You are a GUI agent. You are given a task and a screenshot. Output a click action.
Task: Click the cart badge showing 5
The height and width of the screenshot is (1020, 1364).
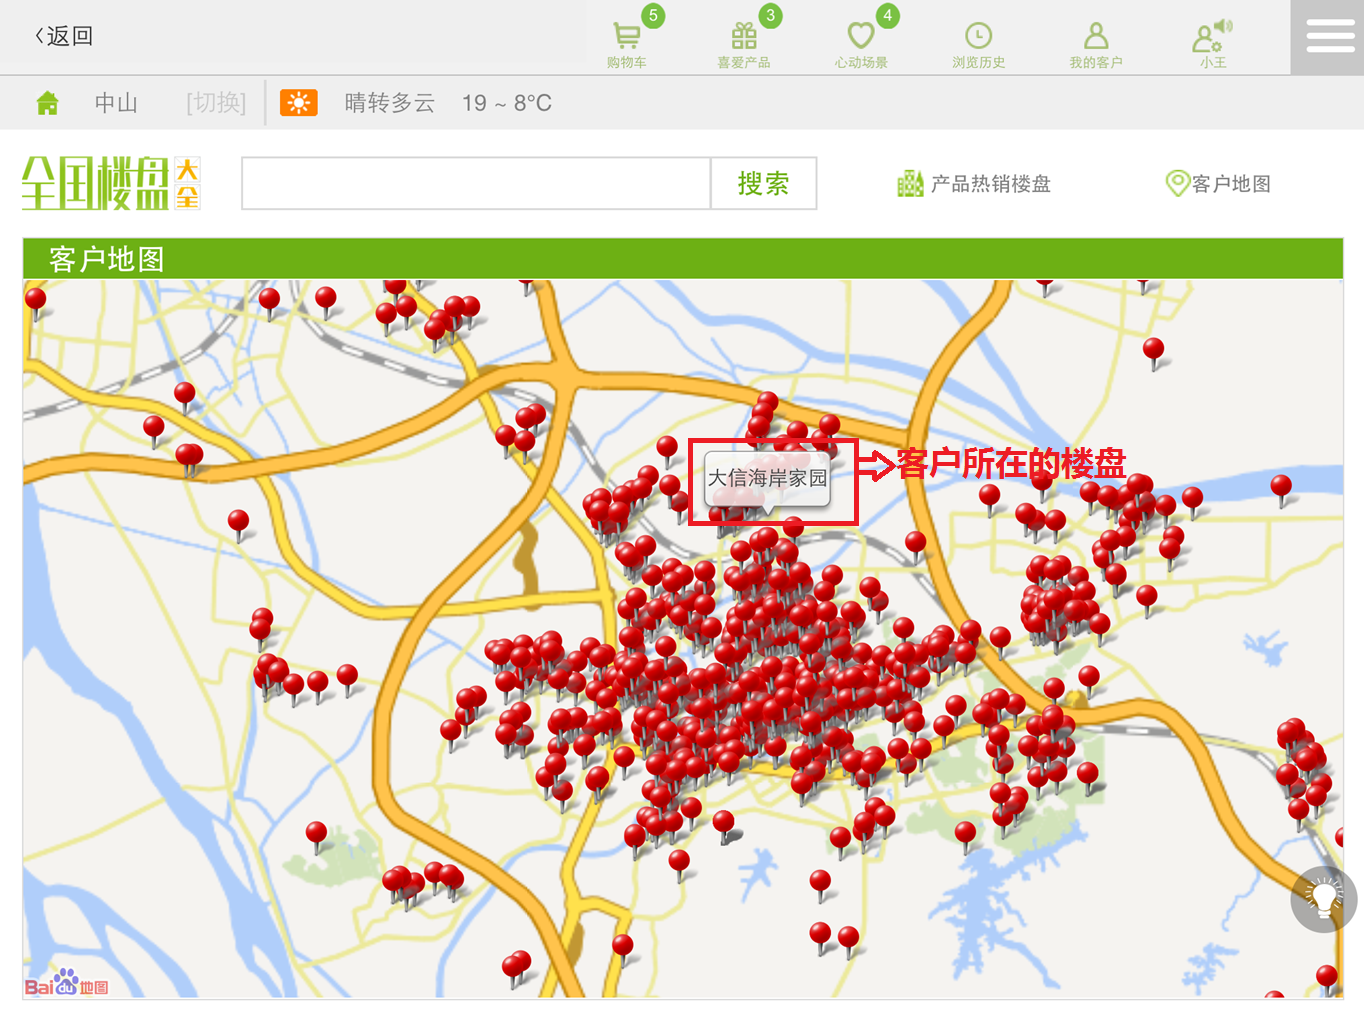pos(653,16)
